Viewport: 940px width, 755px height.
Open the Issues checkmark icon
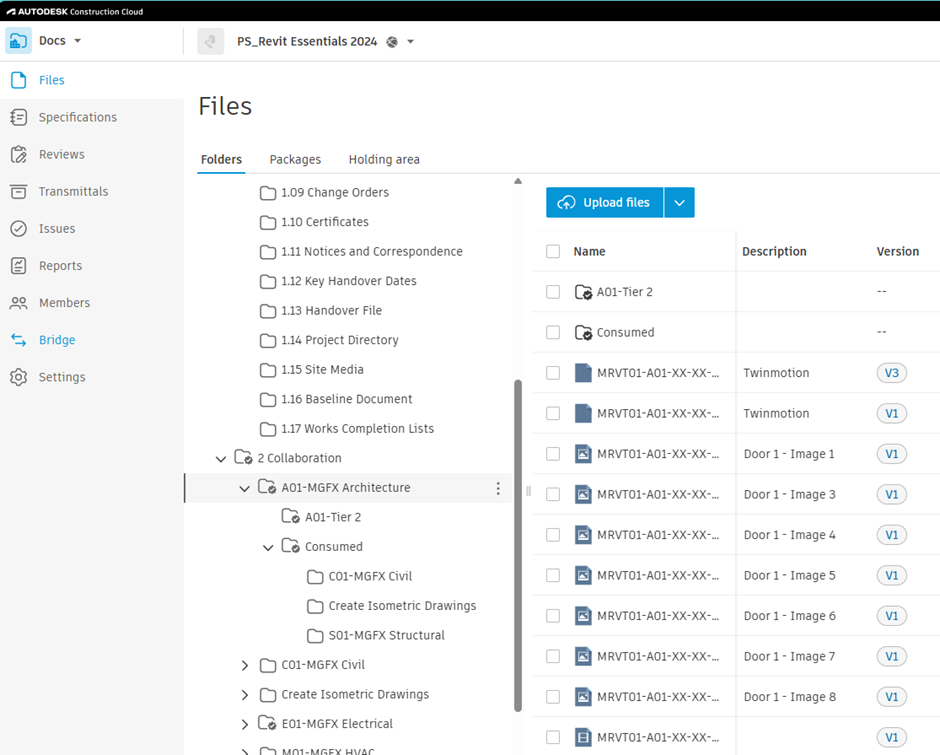tap(19, 228)
